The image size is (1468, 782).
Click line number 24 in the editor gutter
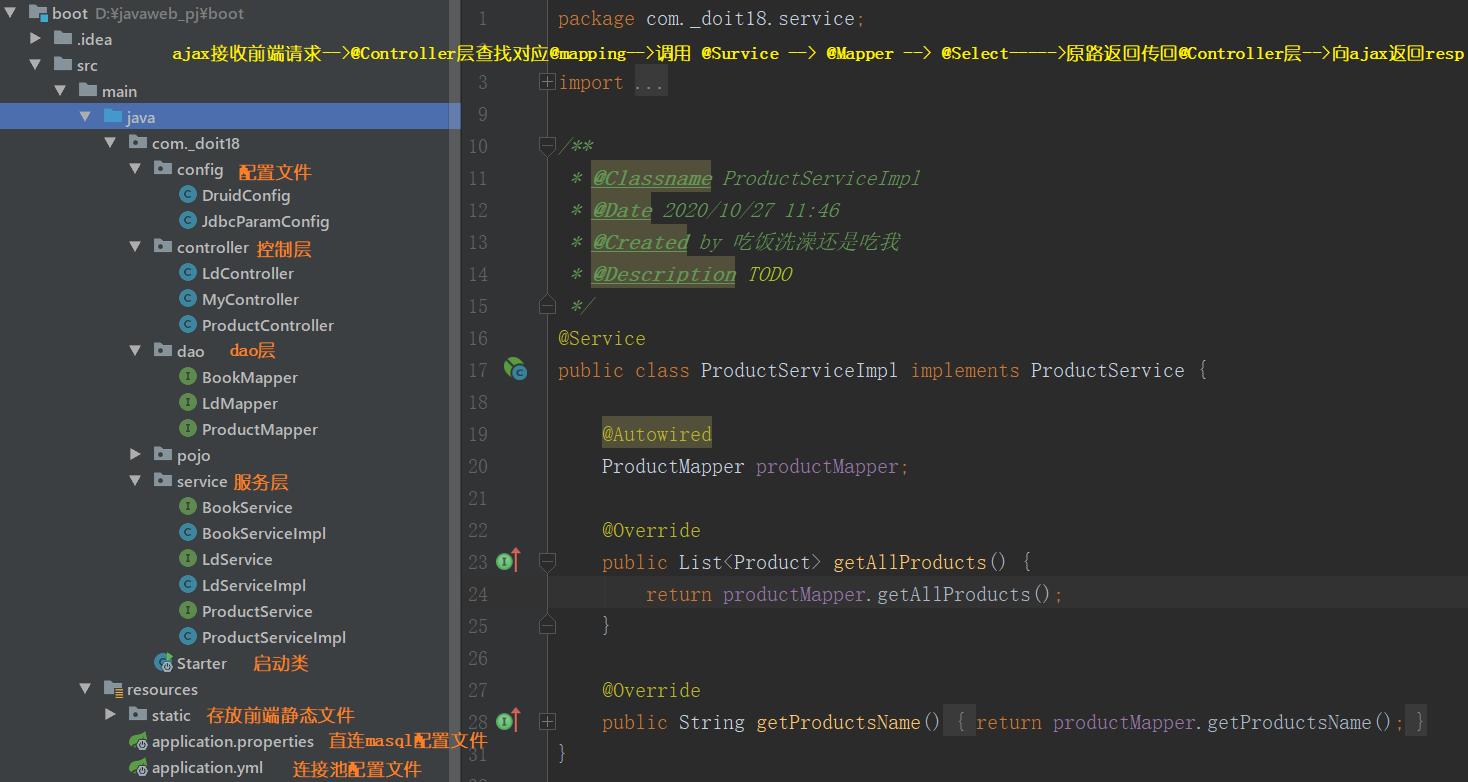(478, 593)
